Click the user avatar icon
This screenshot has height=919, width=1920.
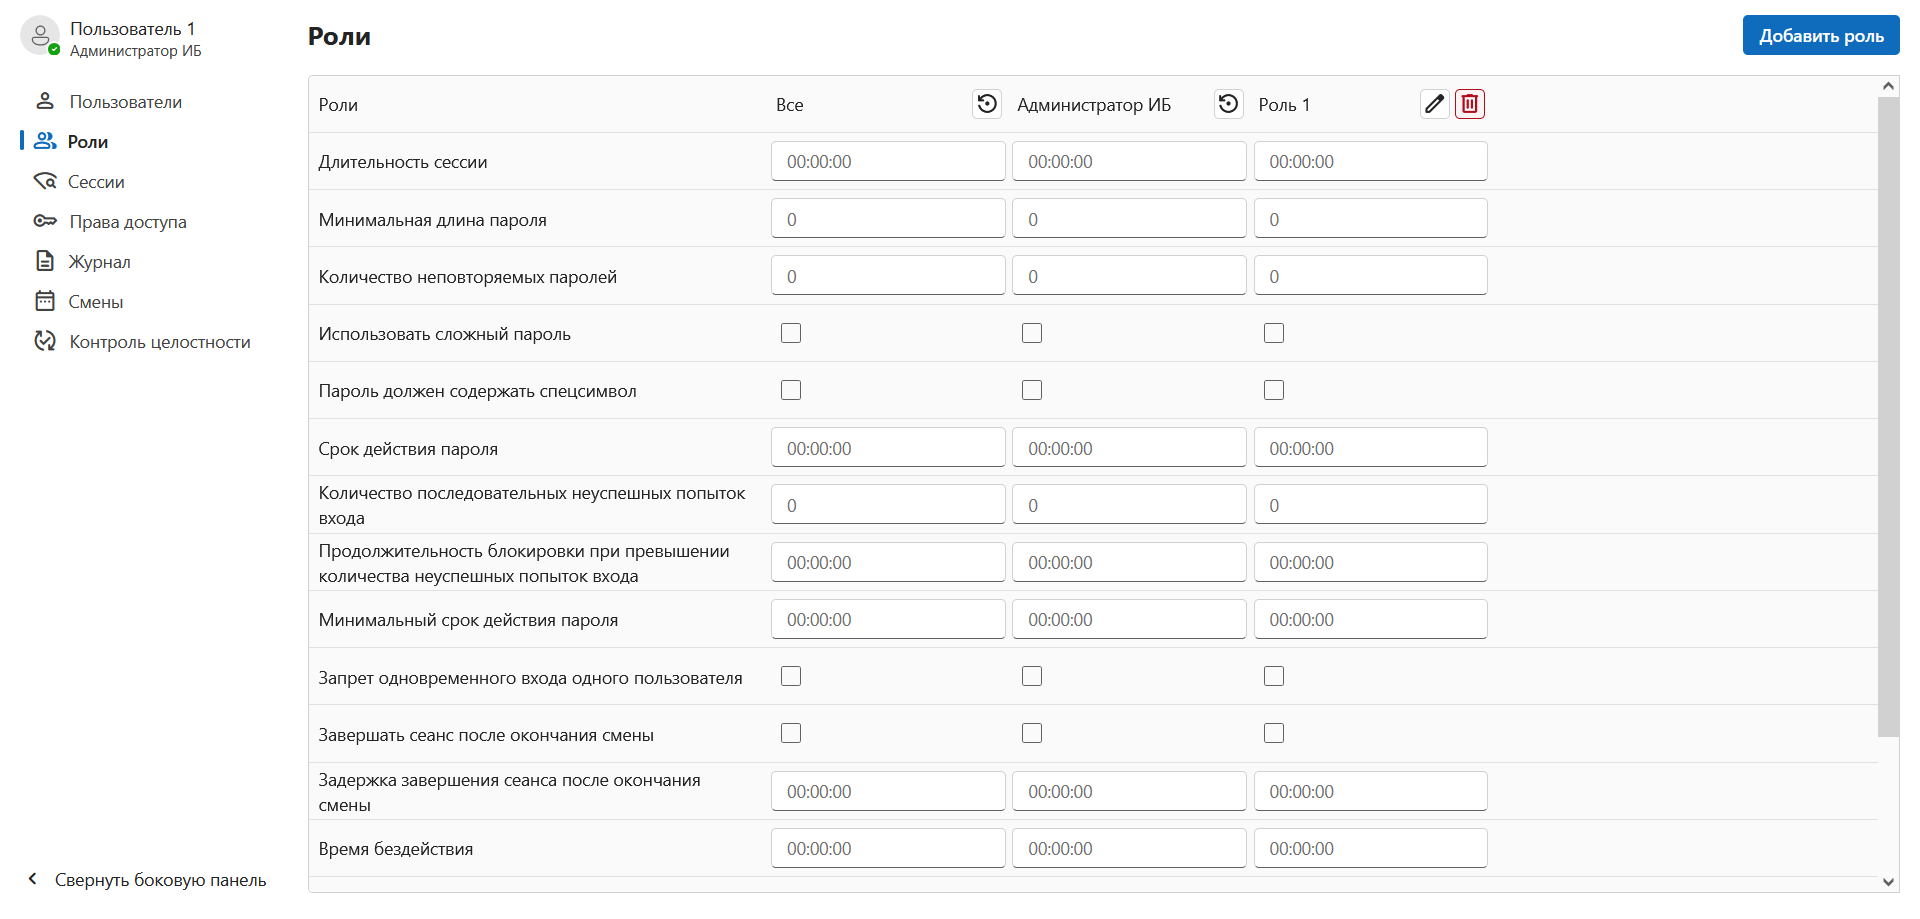pyautogui.click(x=40, y=35)
